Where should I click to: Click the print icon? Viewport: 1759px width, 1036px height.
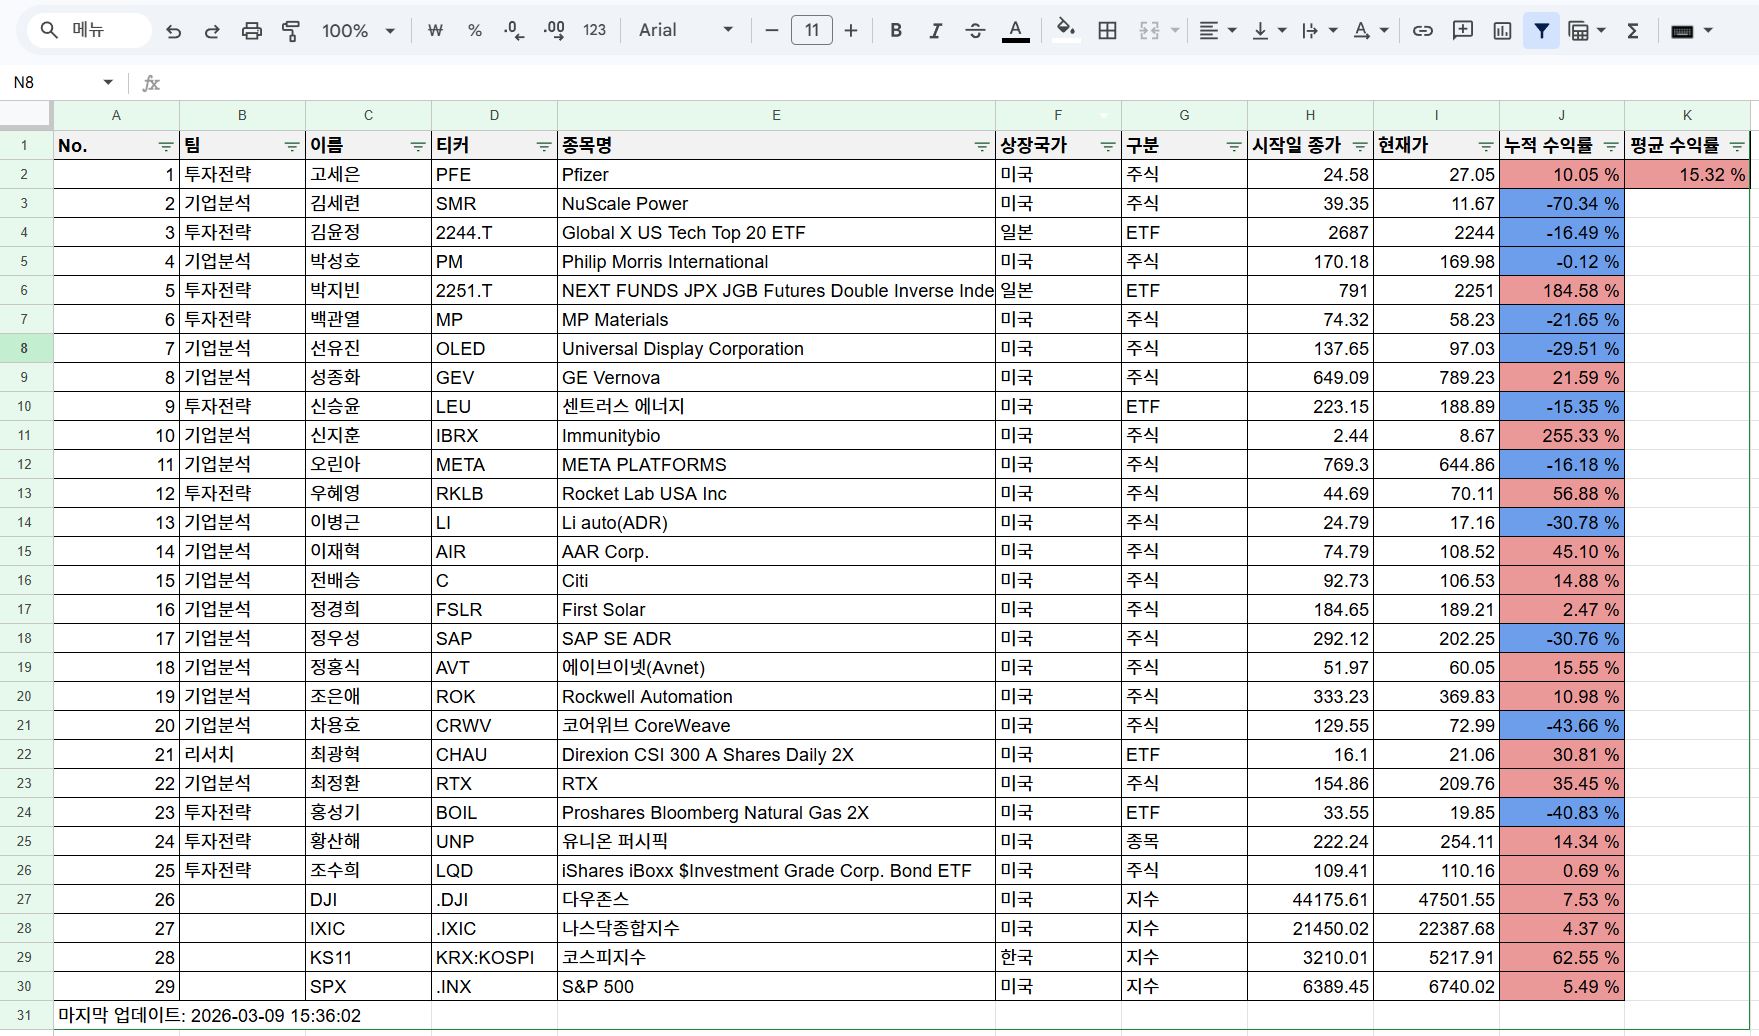[251, 31]
